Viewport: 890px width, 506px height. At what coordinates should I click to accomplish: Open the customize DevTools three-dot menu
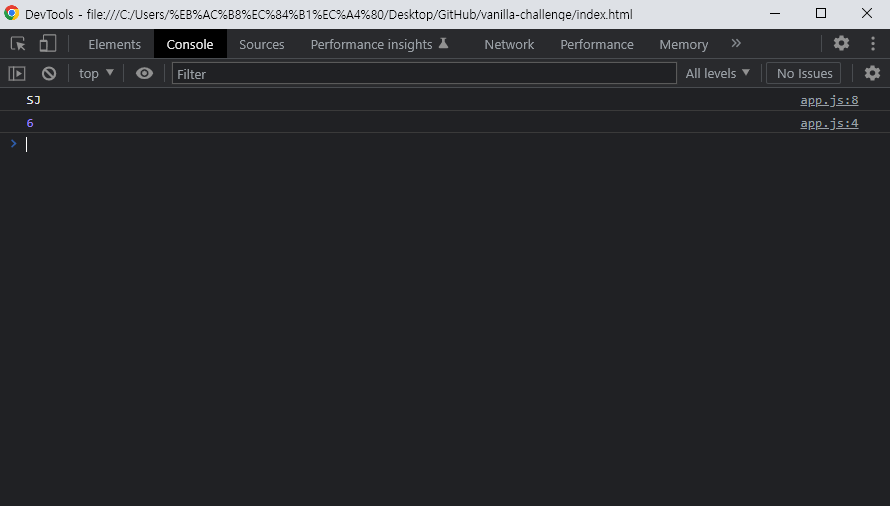tap(873, 44)
